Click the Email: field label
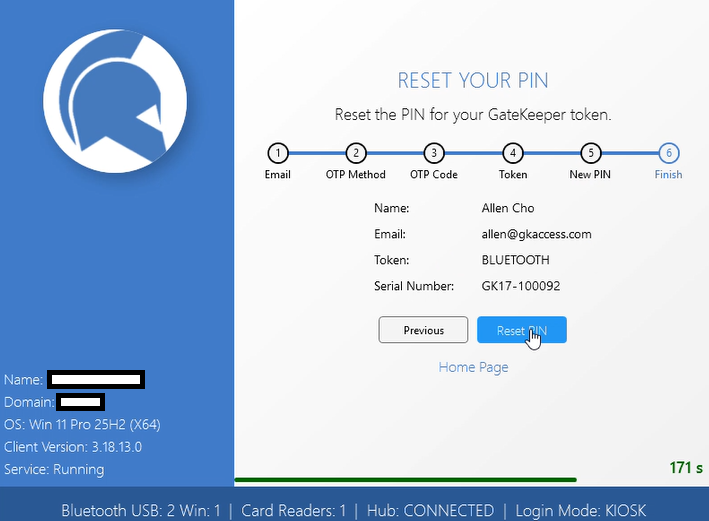This screenshot has height=521, width=709. point(390,234)
